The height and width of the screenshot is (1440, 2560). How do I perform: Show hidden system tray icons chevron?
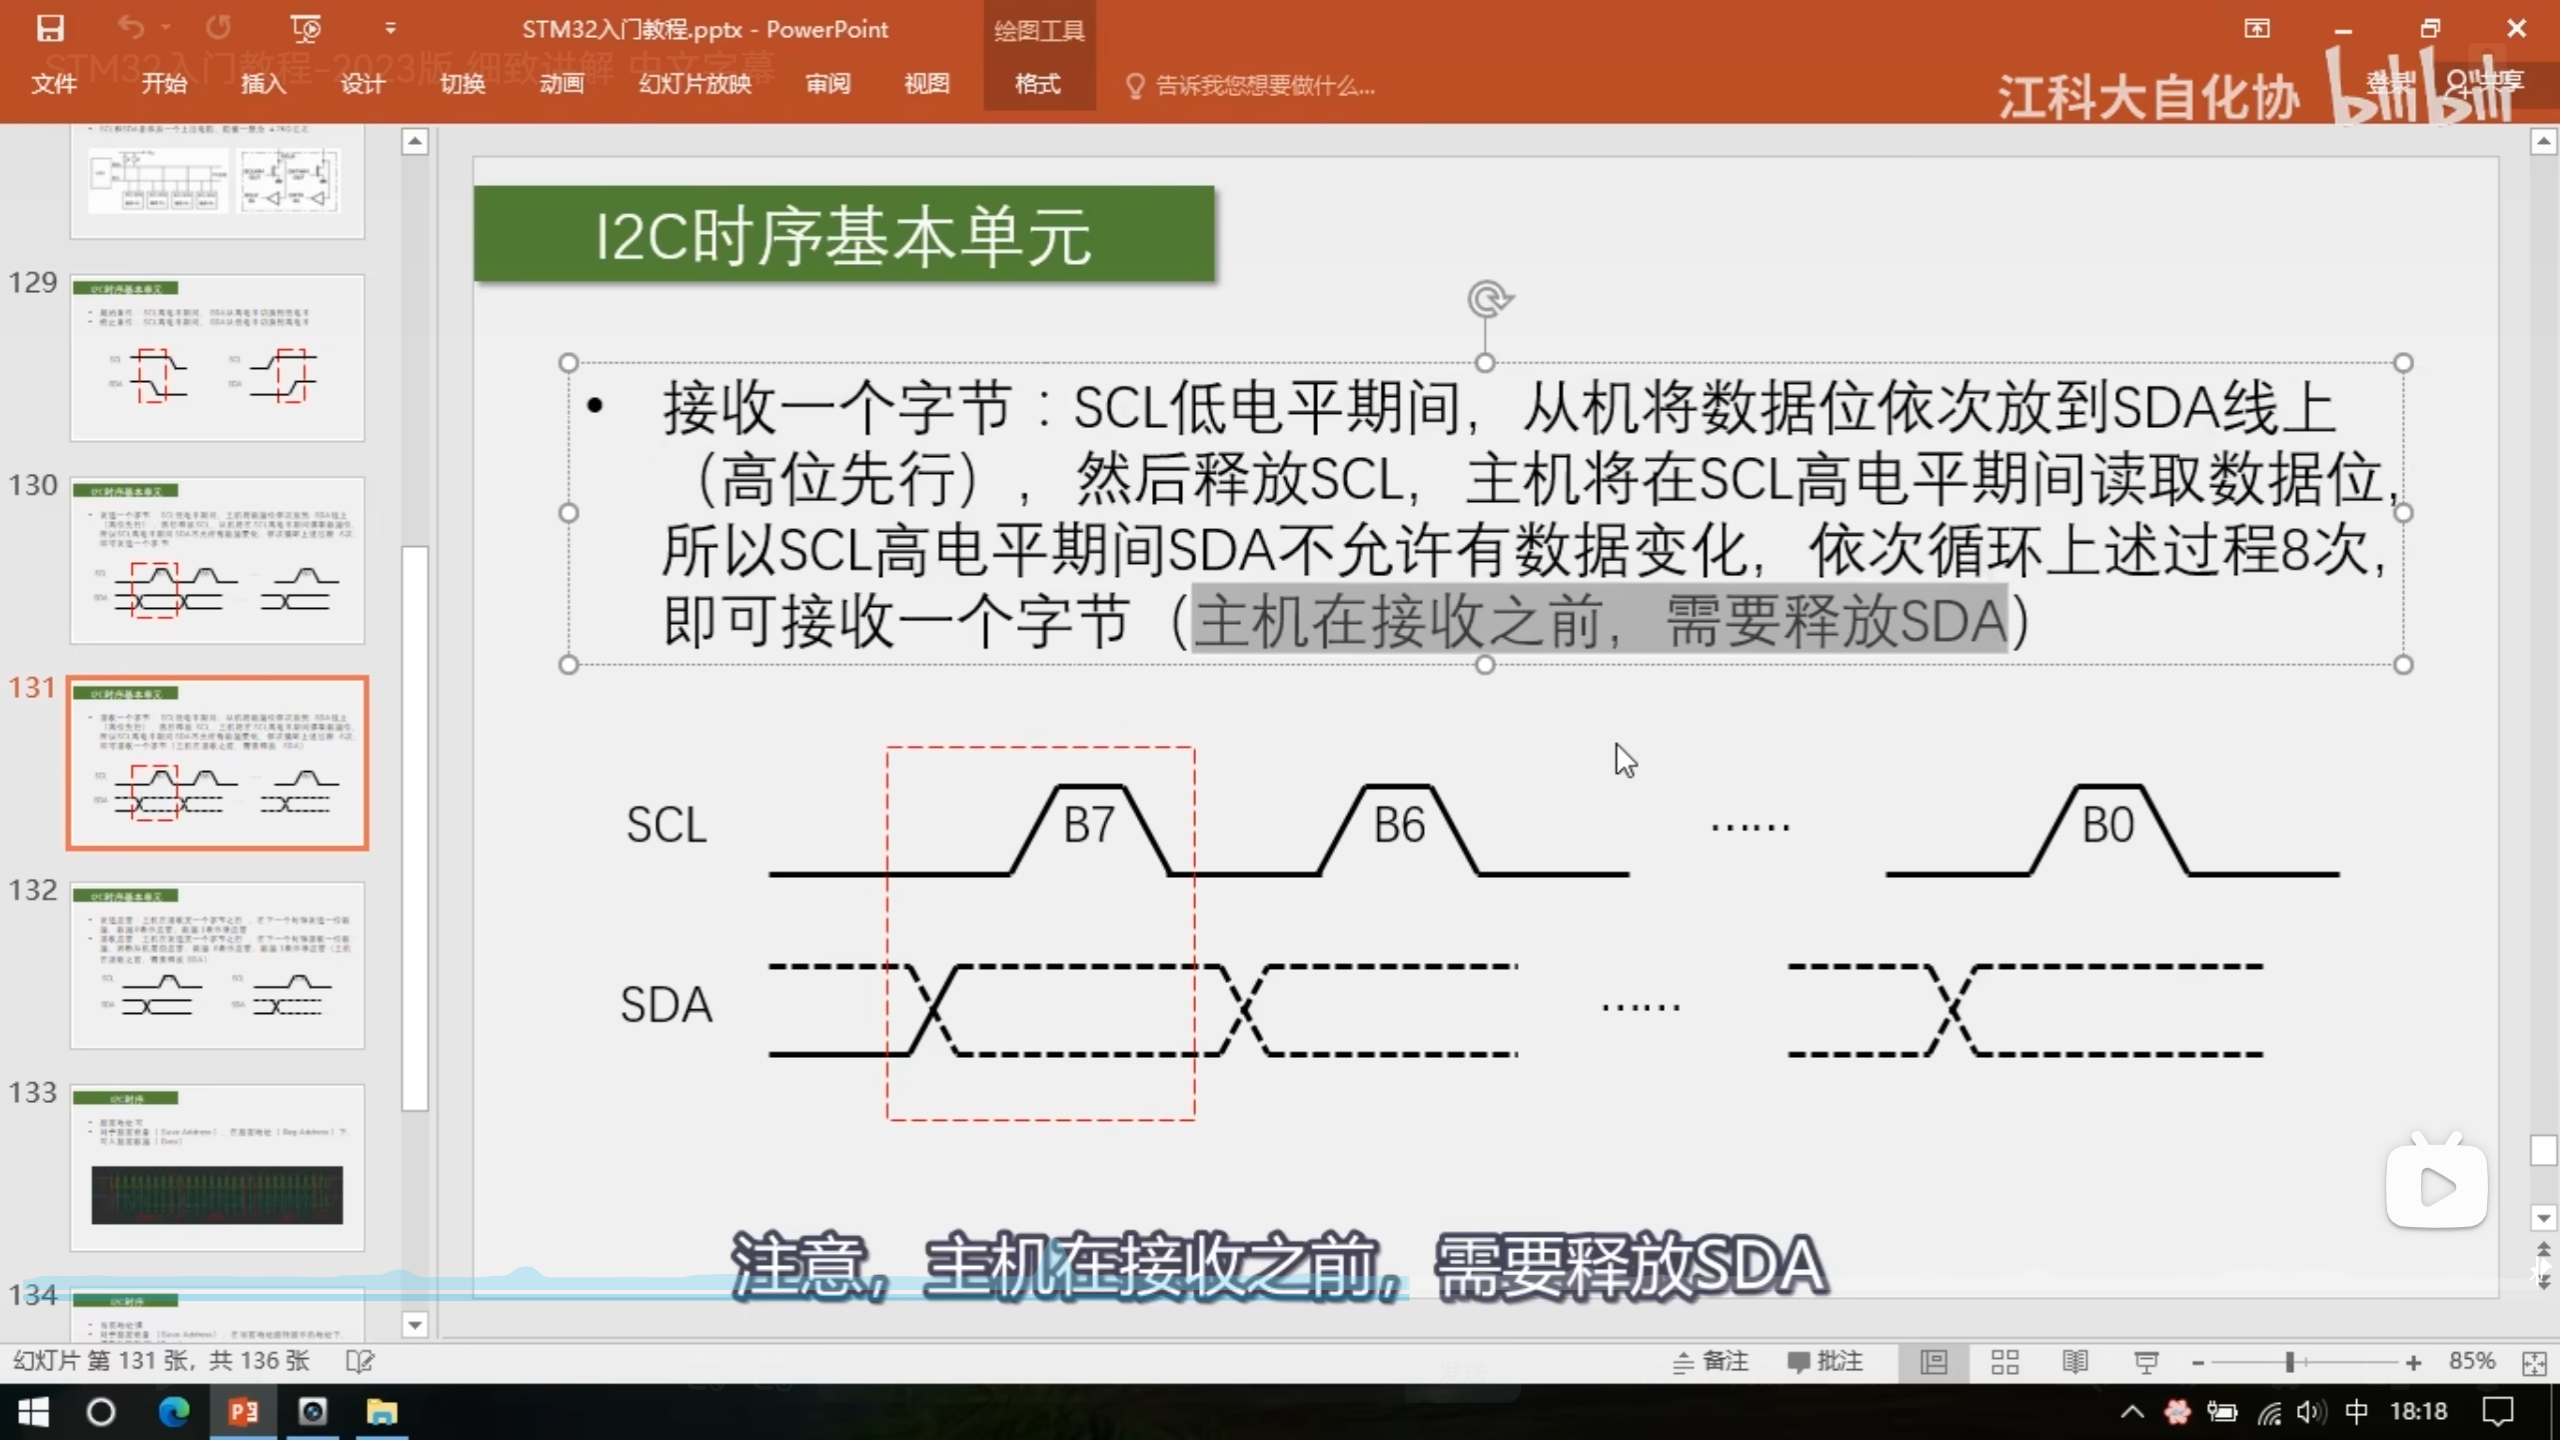(x=2131, y=1411)
